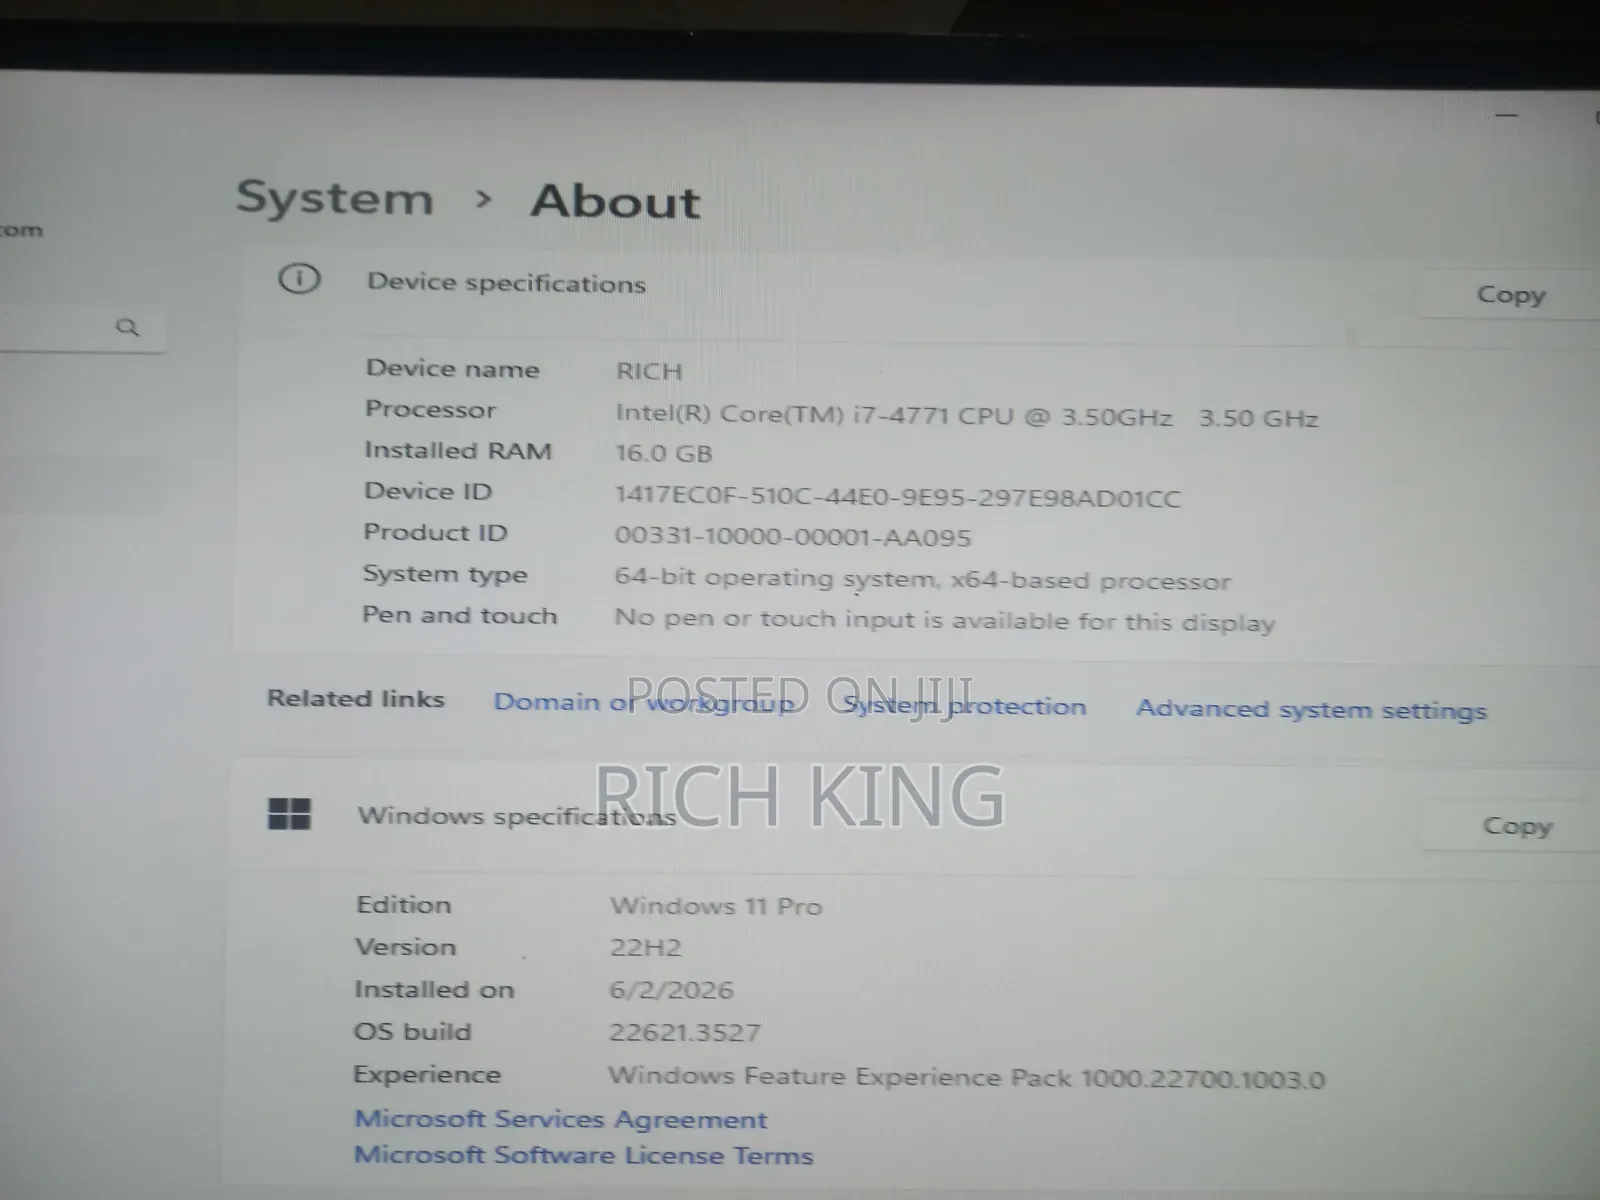Click the About page title
Image resolution: width=1600 pixels, height=1200 pixels.
click(x=616, y=201)
